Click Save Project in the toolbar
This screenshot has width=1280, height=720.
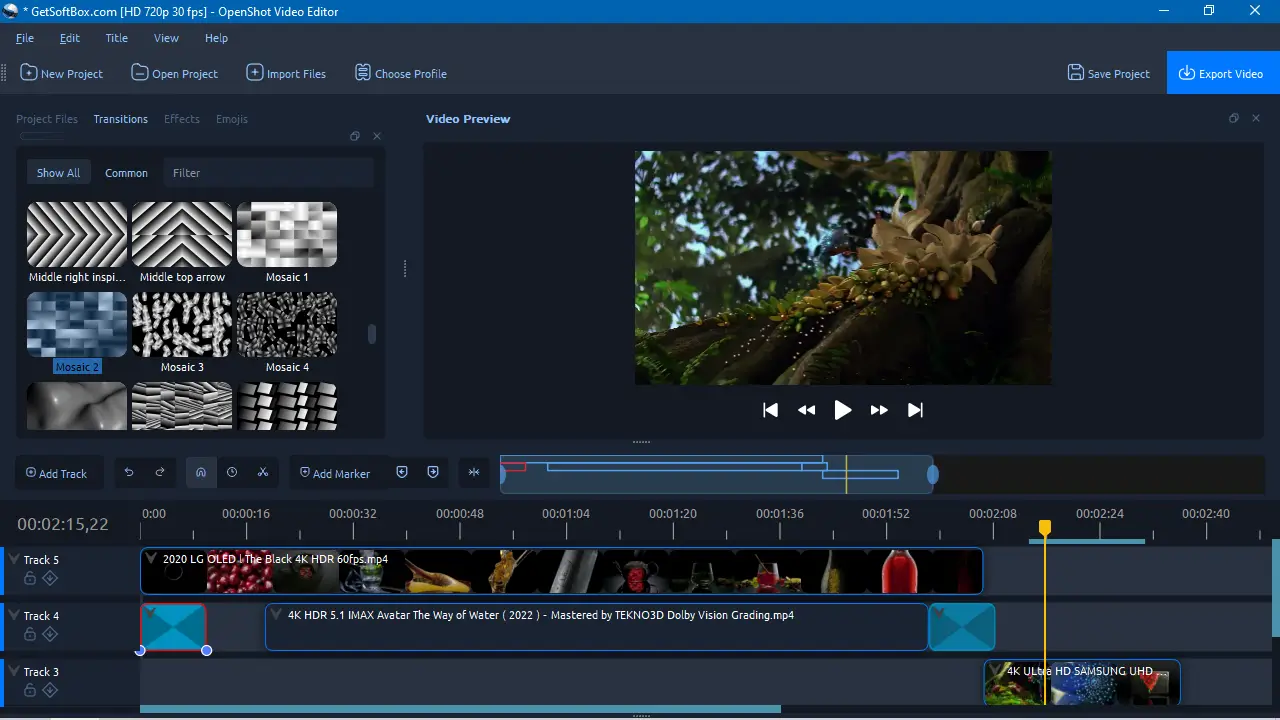coord(1108,73)
